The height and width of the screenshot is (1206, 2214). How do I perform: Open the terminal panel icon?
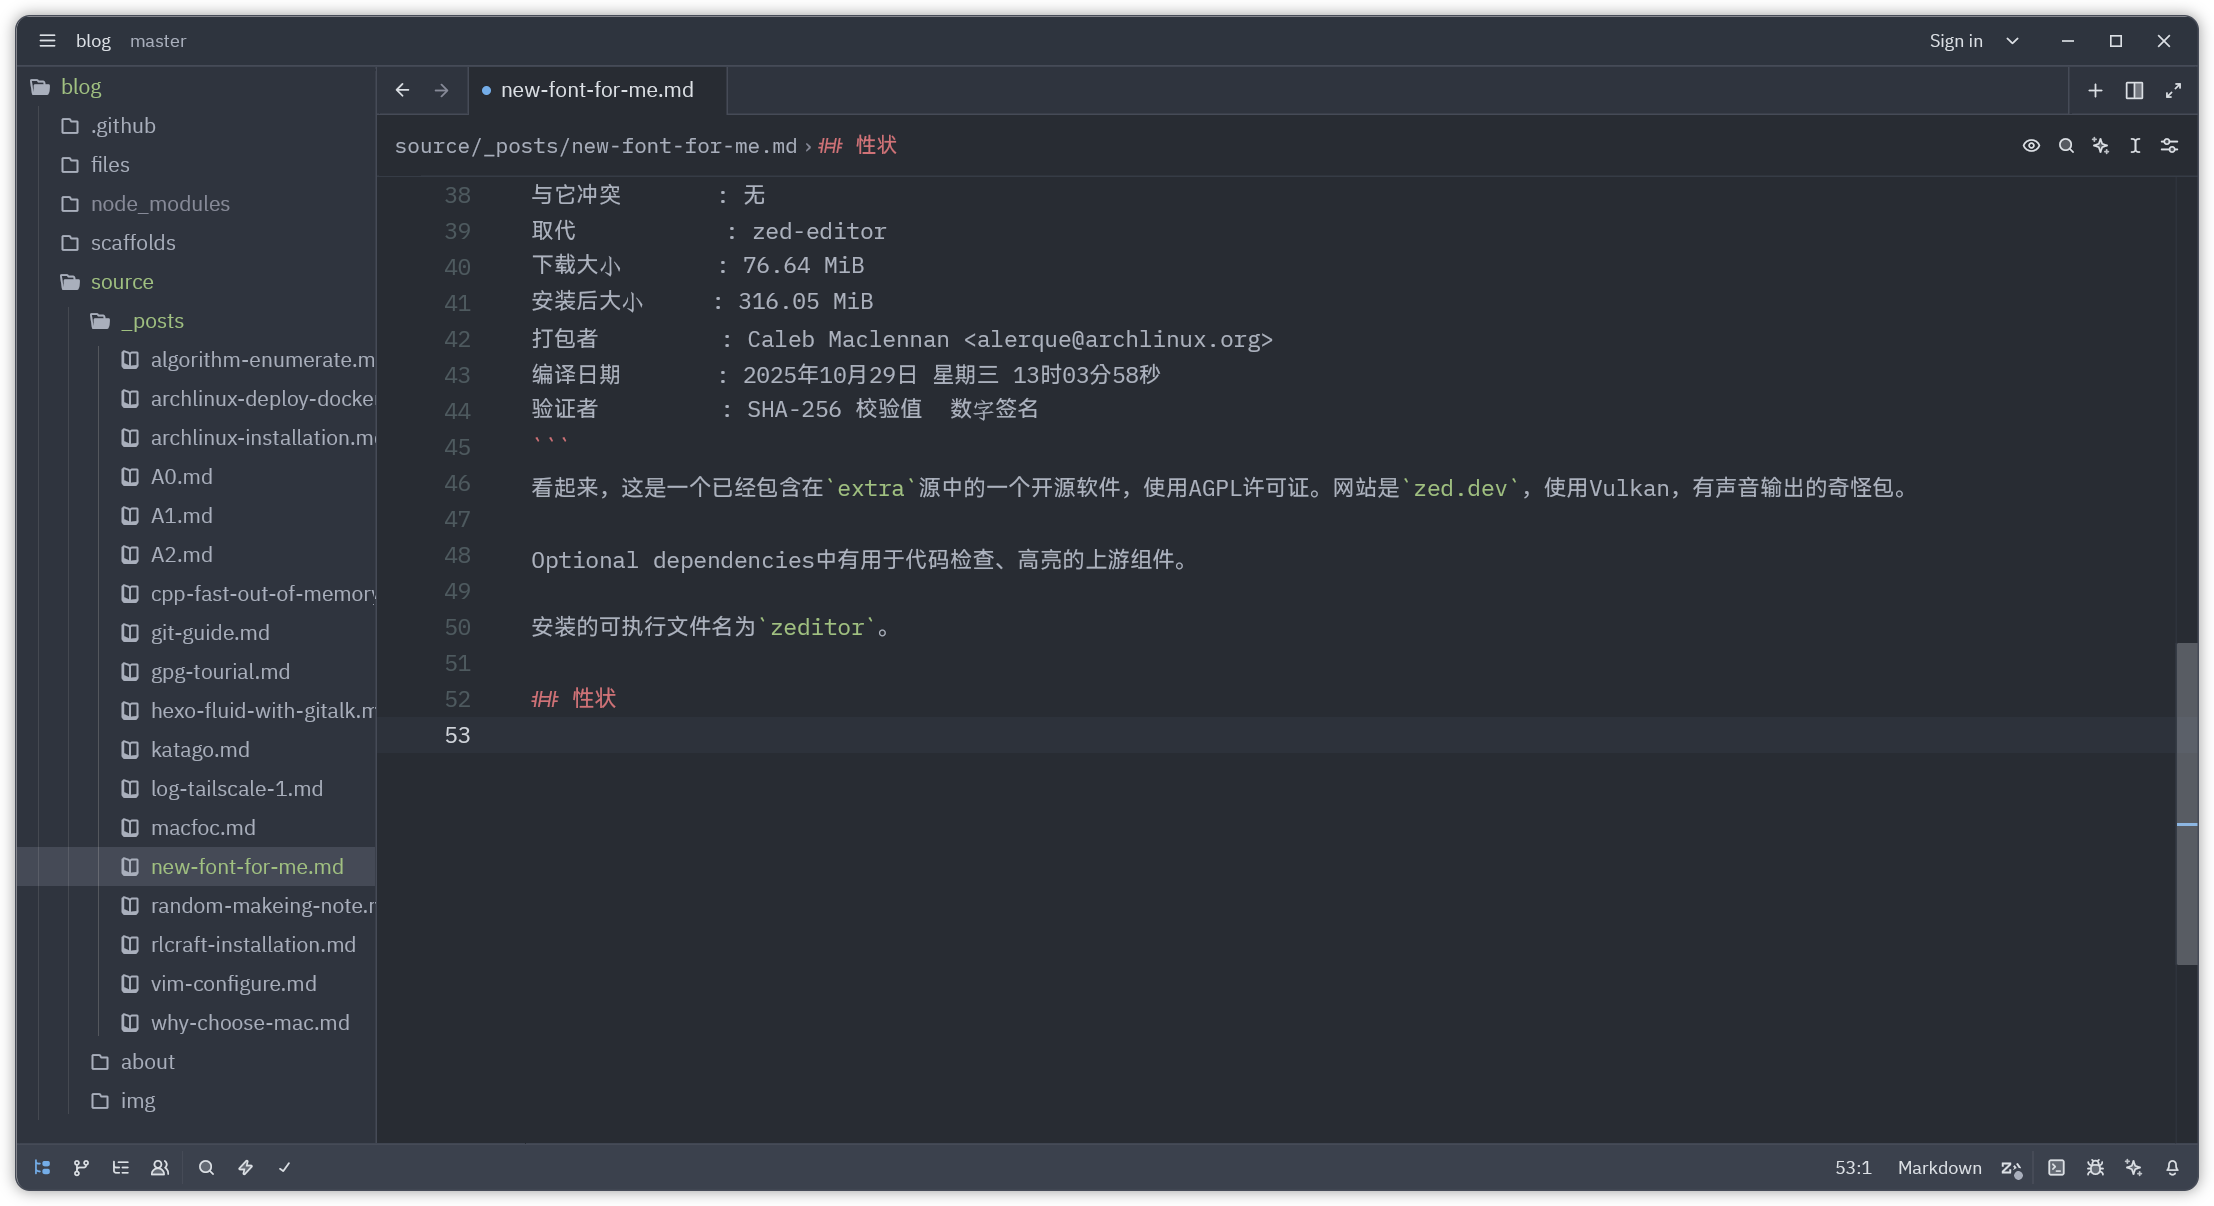pos(2056,1167)
